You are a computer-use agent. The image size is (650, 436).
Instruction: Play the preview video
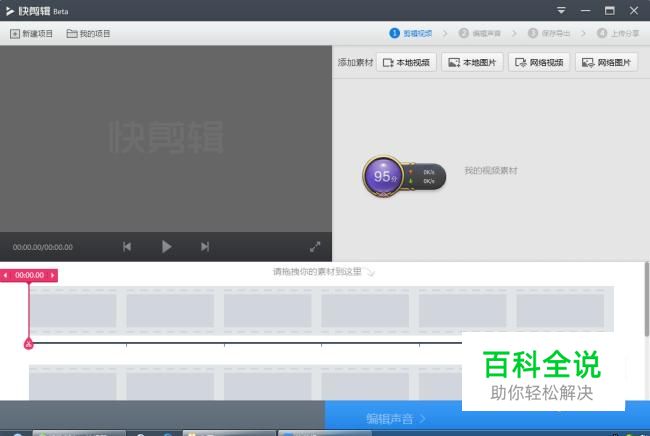tap(166, 247)
